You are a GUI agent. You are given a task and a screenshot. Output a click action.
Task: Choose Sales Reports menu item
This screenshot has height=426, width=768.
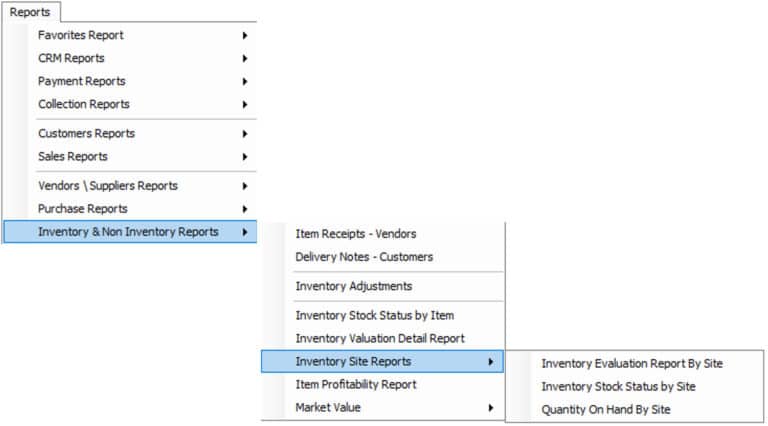point(73,156)
